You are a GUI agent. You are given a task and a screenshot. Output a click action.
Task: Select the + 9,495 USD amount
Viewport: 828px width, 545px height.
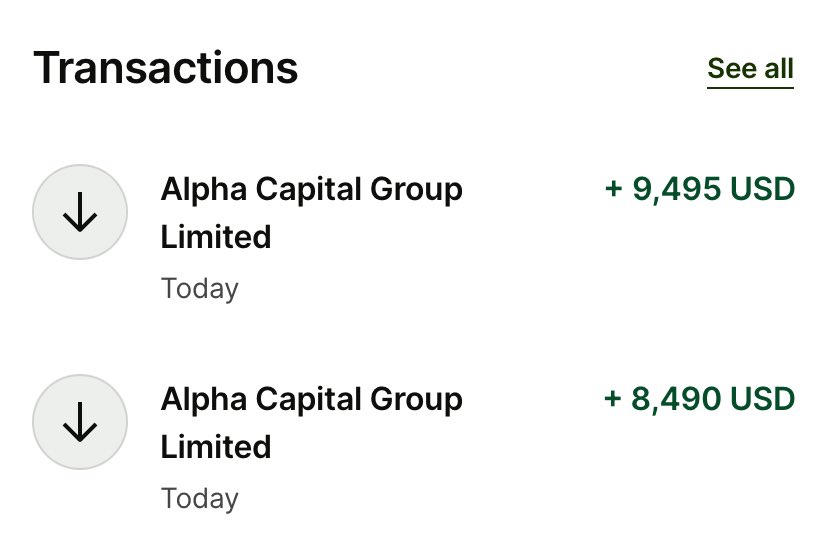pyautogui.click(x=700, y=189)
